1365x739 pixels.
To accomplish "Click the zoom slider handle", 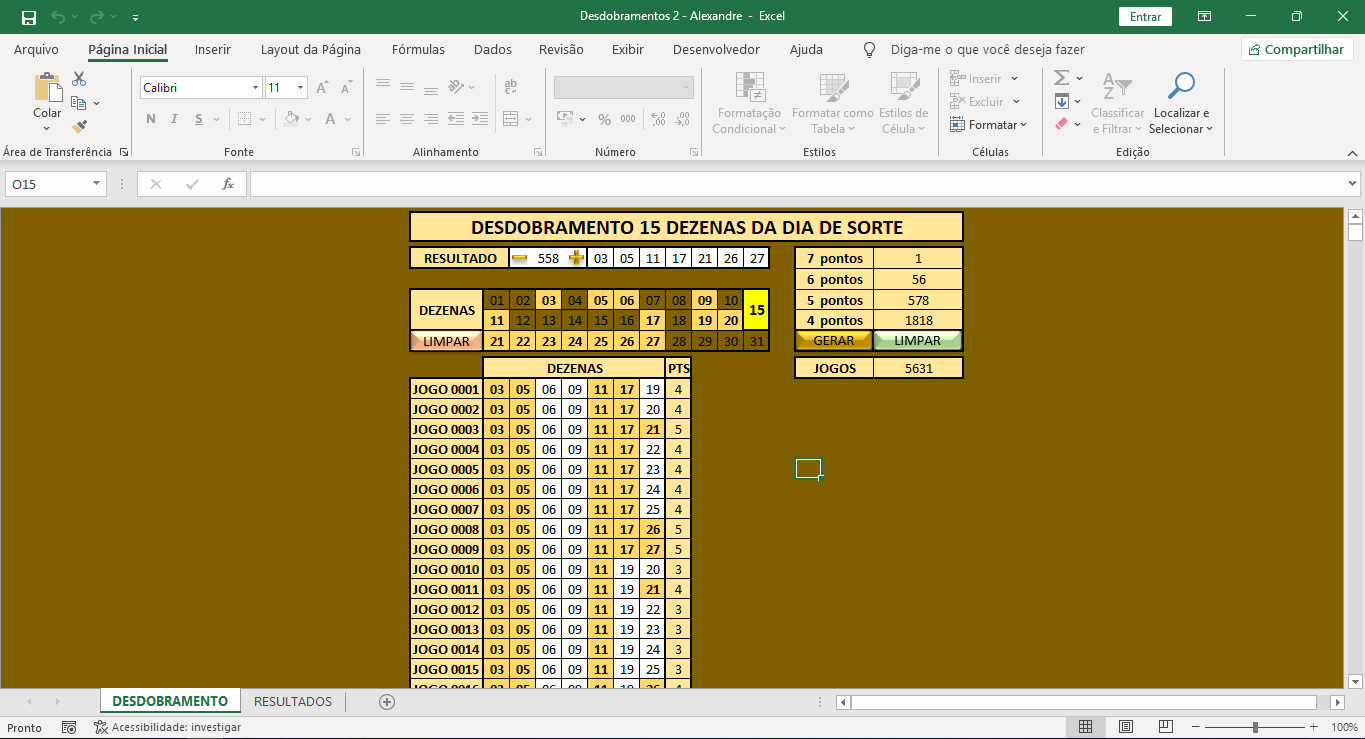I will point(1255,727).
